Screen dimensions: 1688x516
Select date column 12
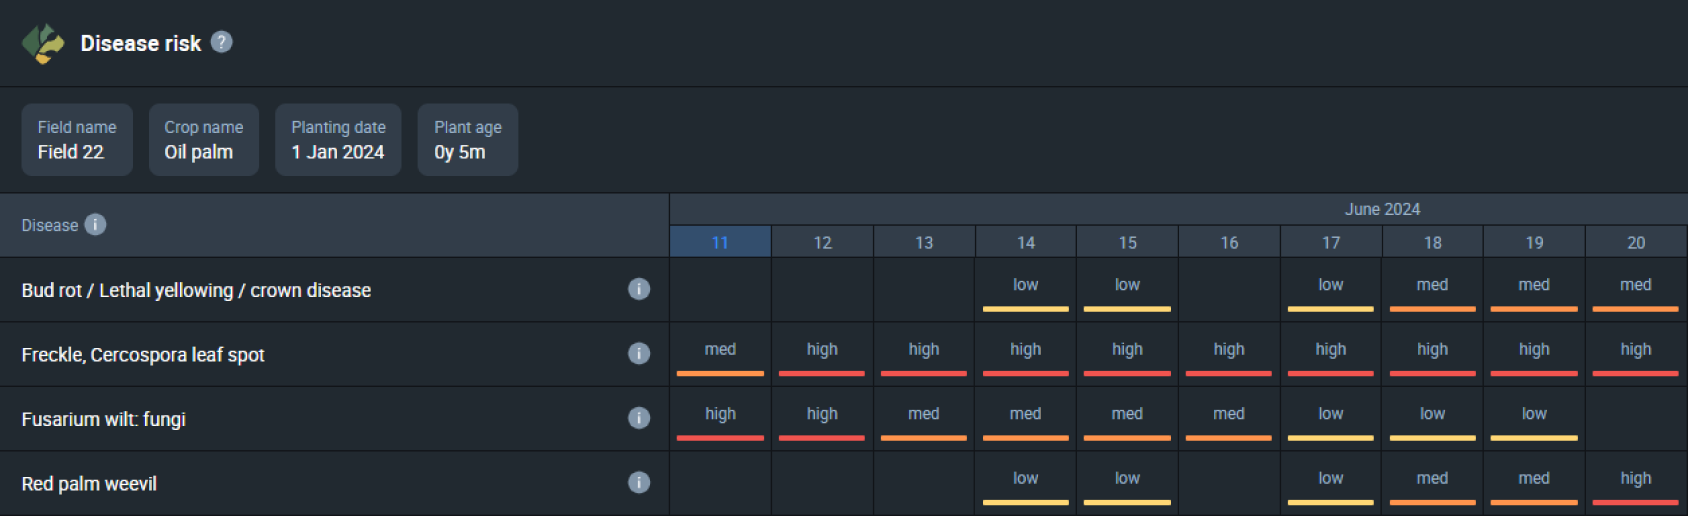[x=822, y=242]
